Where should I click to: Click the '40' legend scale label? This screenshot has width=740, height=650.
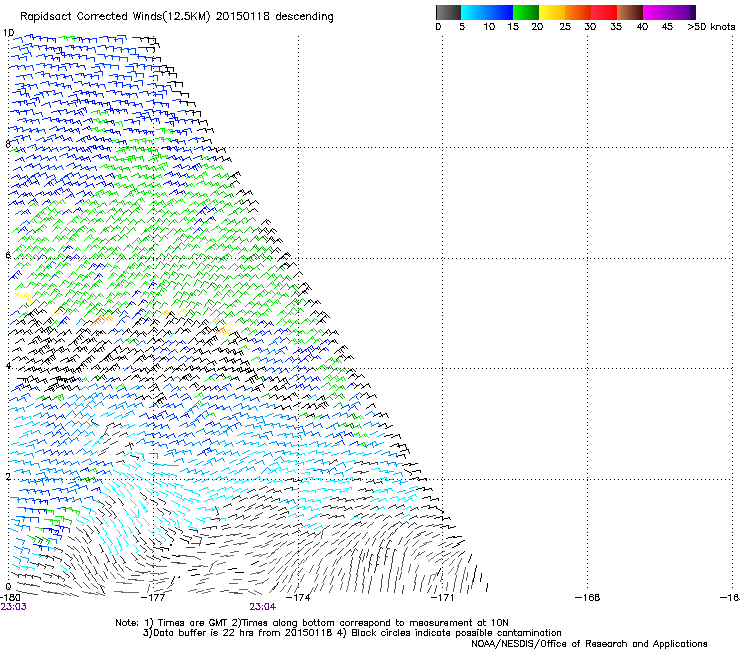tap(642, 27)
